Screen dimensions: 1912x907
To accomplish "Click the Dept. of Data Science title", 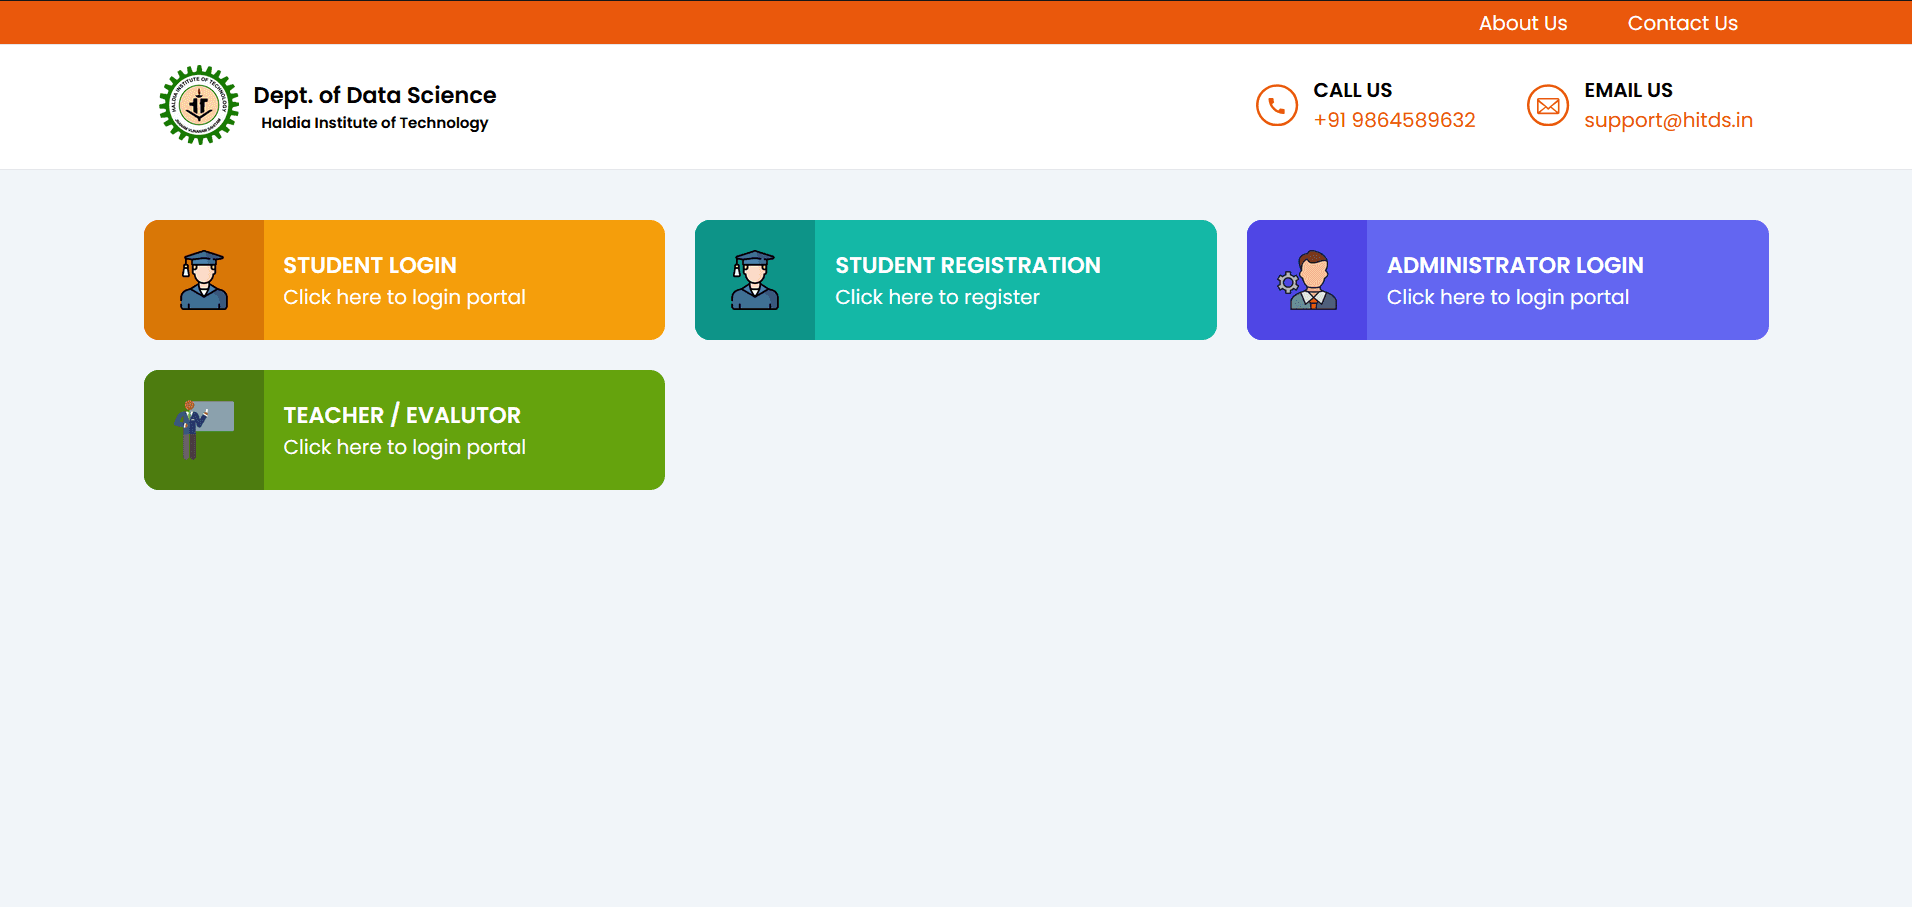I will [x=375, y=95].
